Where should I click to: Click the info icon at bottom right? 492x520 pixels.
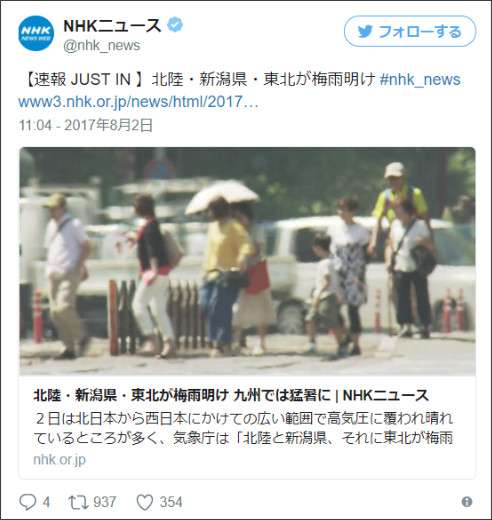(467, 502)
